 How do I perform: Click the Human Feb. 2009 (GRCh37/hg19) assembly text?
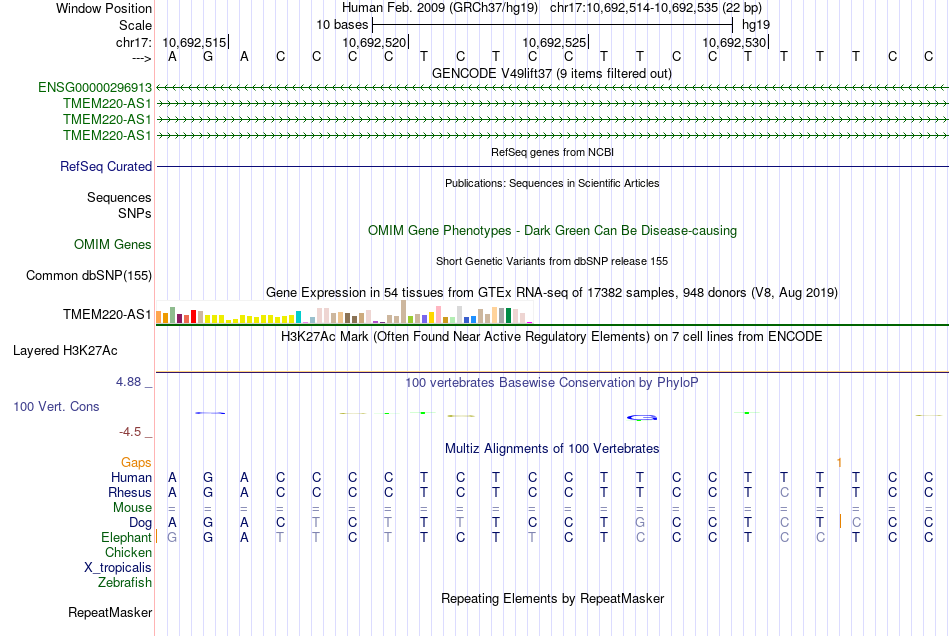click(440, 8)
